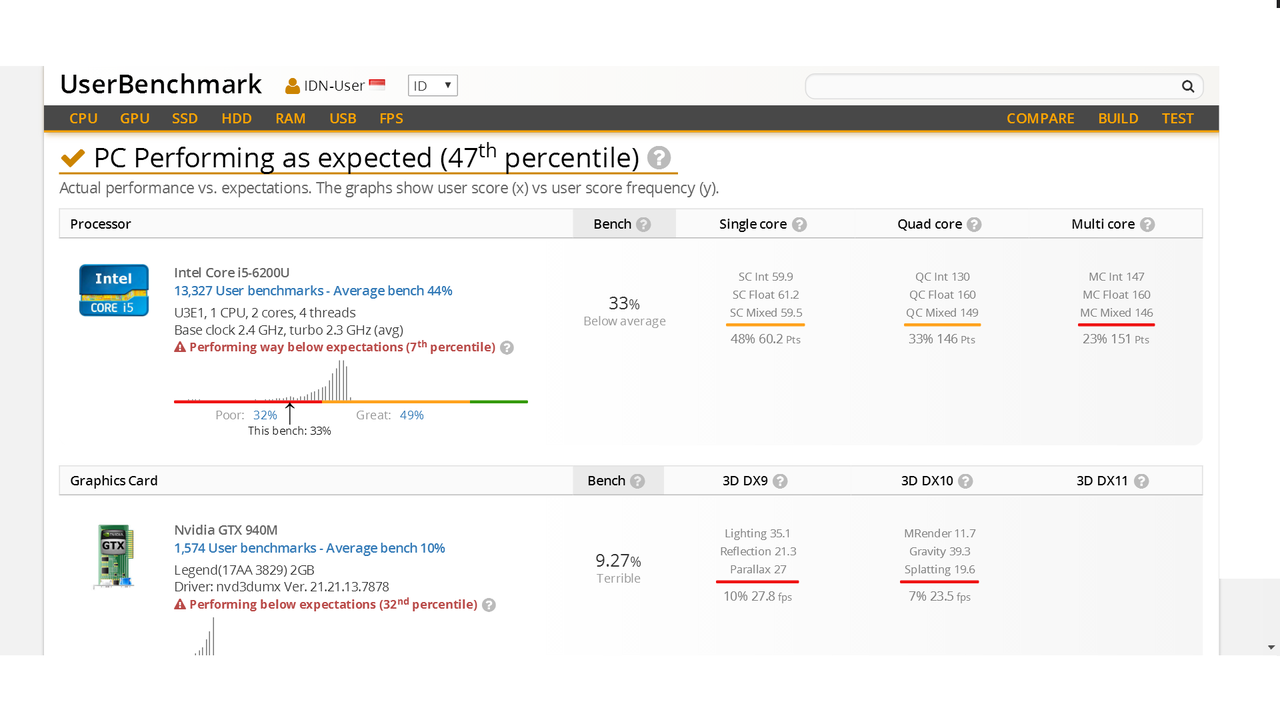The height and width of the screenshot is (720, 1280).
Task: Click the Poor 32% value
Action: [265, 415]
